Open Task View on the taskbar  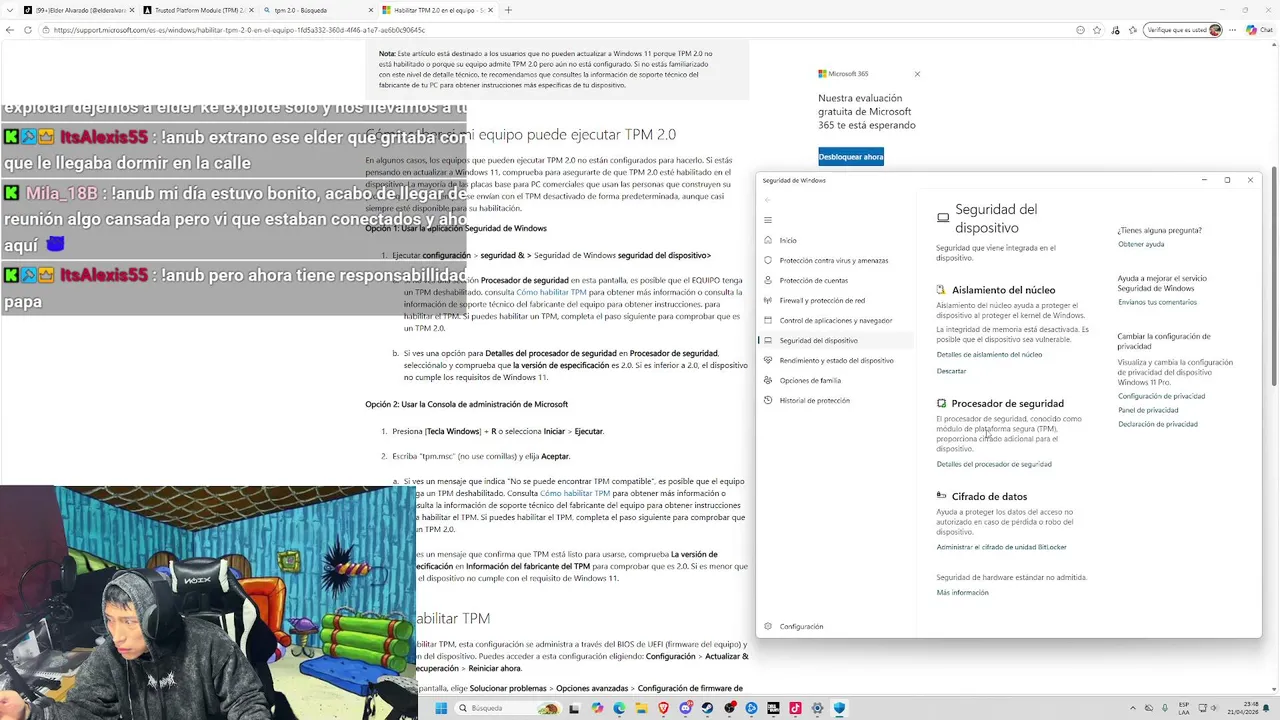point(574,708)
